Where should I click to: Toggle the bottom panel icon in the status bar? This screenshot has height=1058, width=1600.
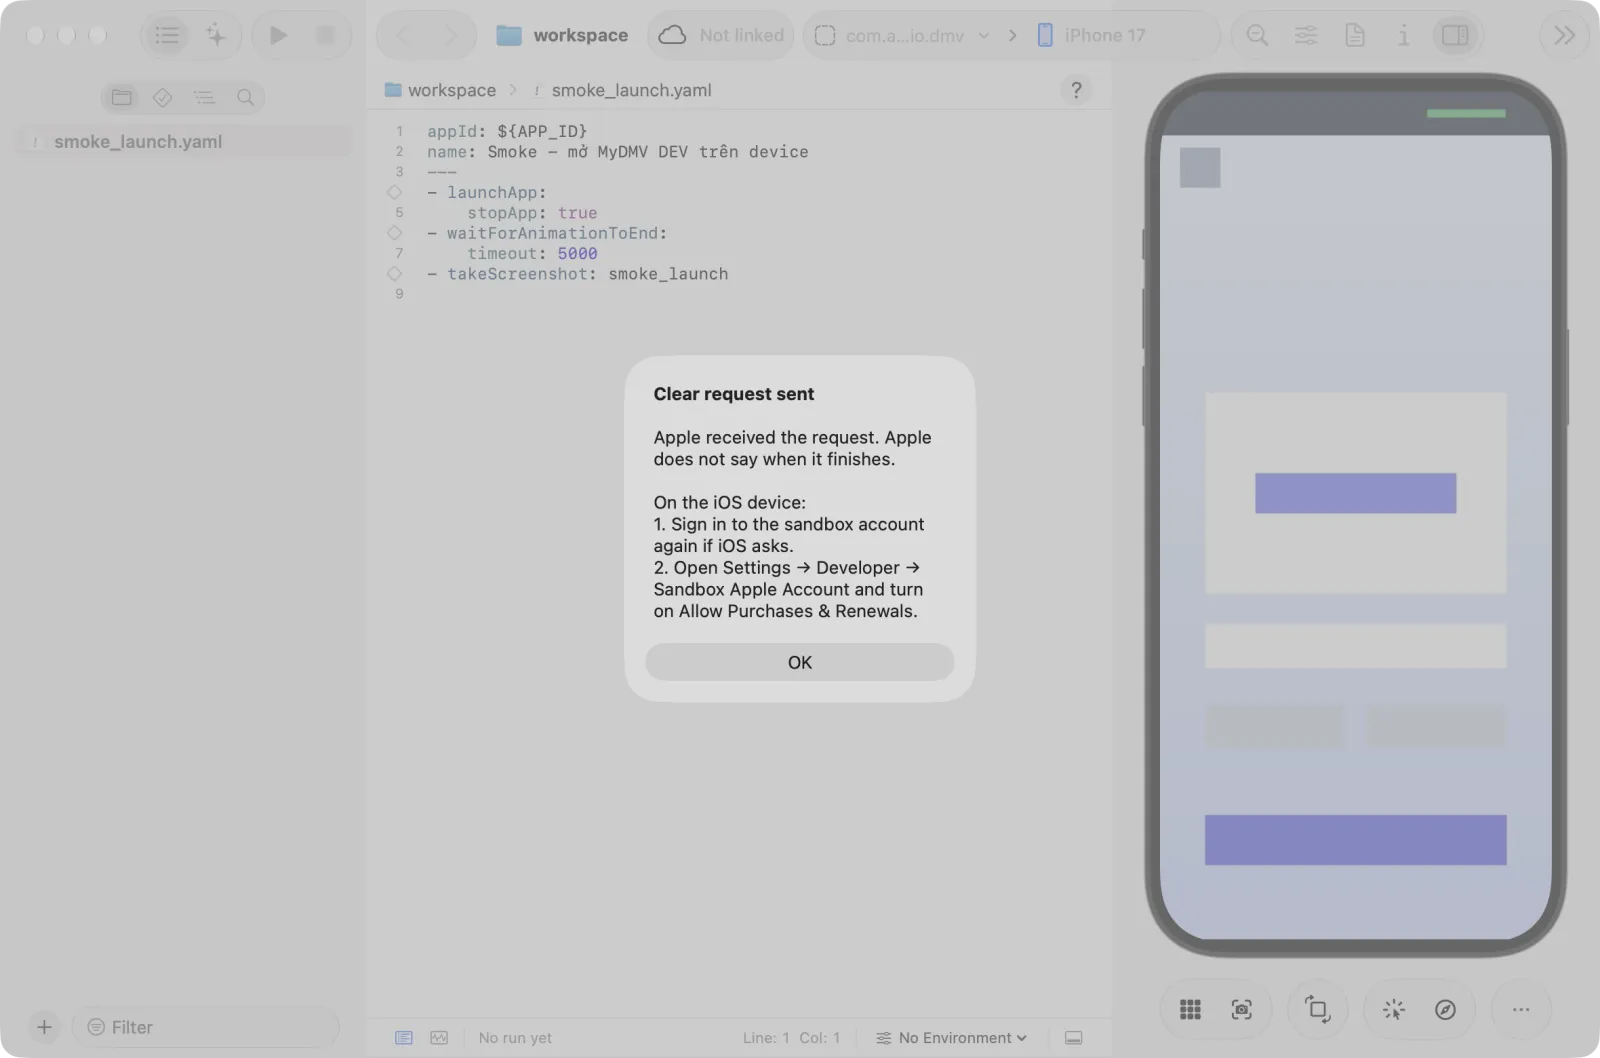point(1073,1038)
